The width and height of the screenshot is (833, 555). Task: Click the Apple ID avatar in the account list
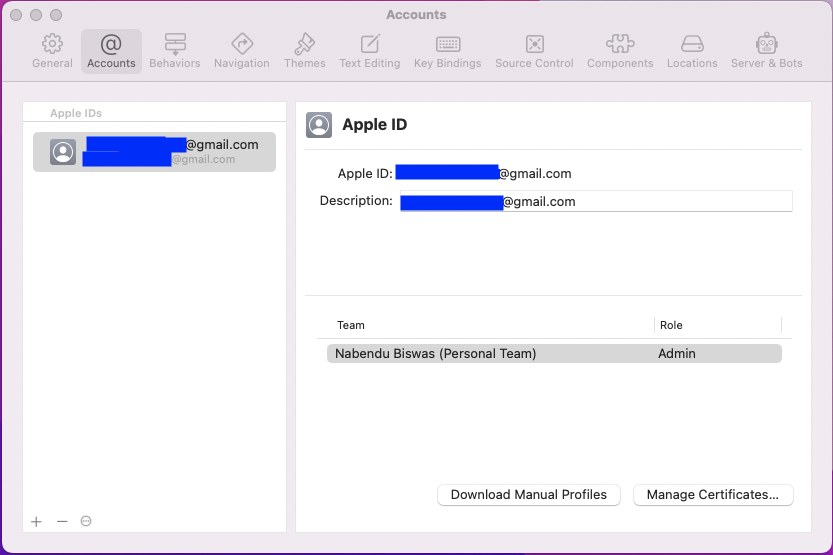tap(63, 152)
